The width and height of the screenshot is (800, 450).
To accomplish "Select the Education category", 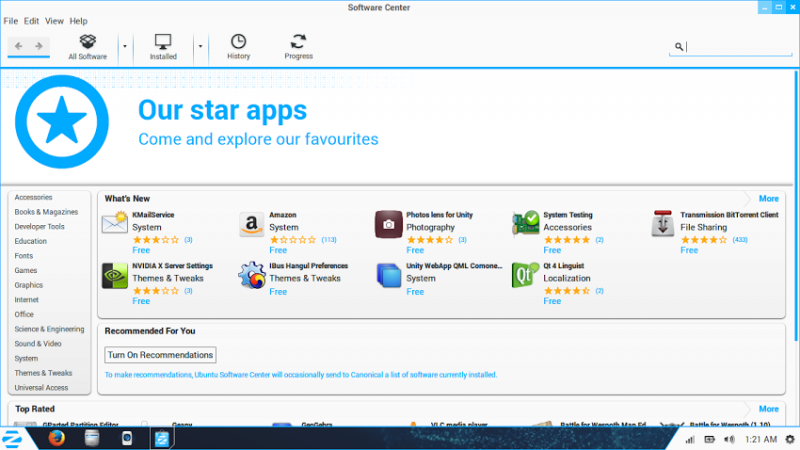I will tap(30, 241).
